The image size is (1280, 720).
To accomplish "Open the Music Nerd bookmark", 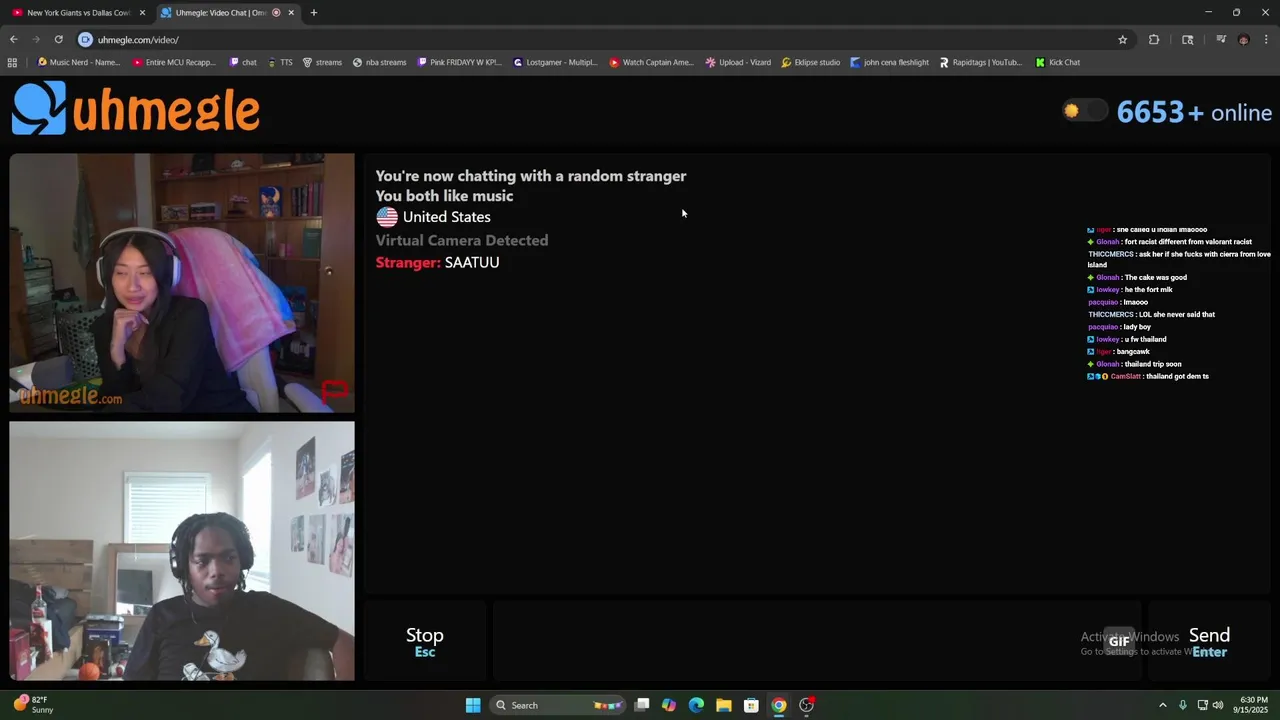I will 78,62.
